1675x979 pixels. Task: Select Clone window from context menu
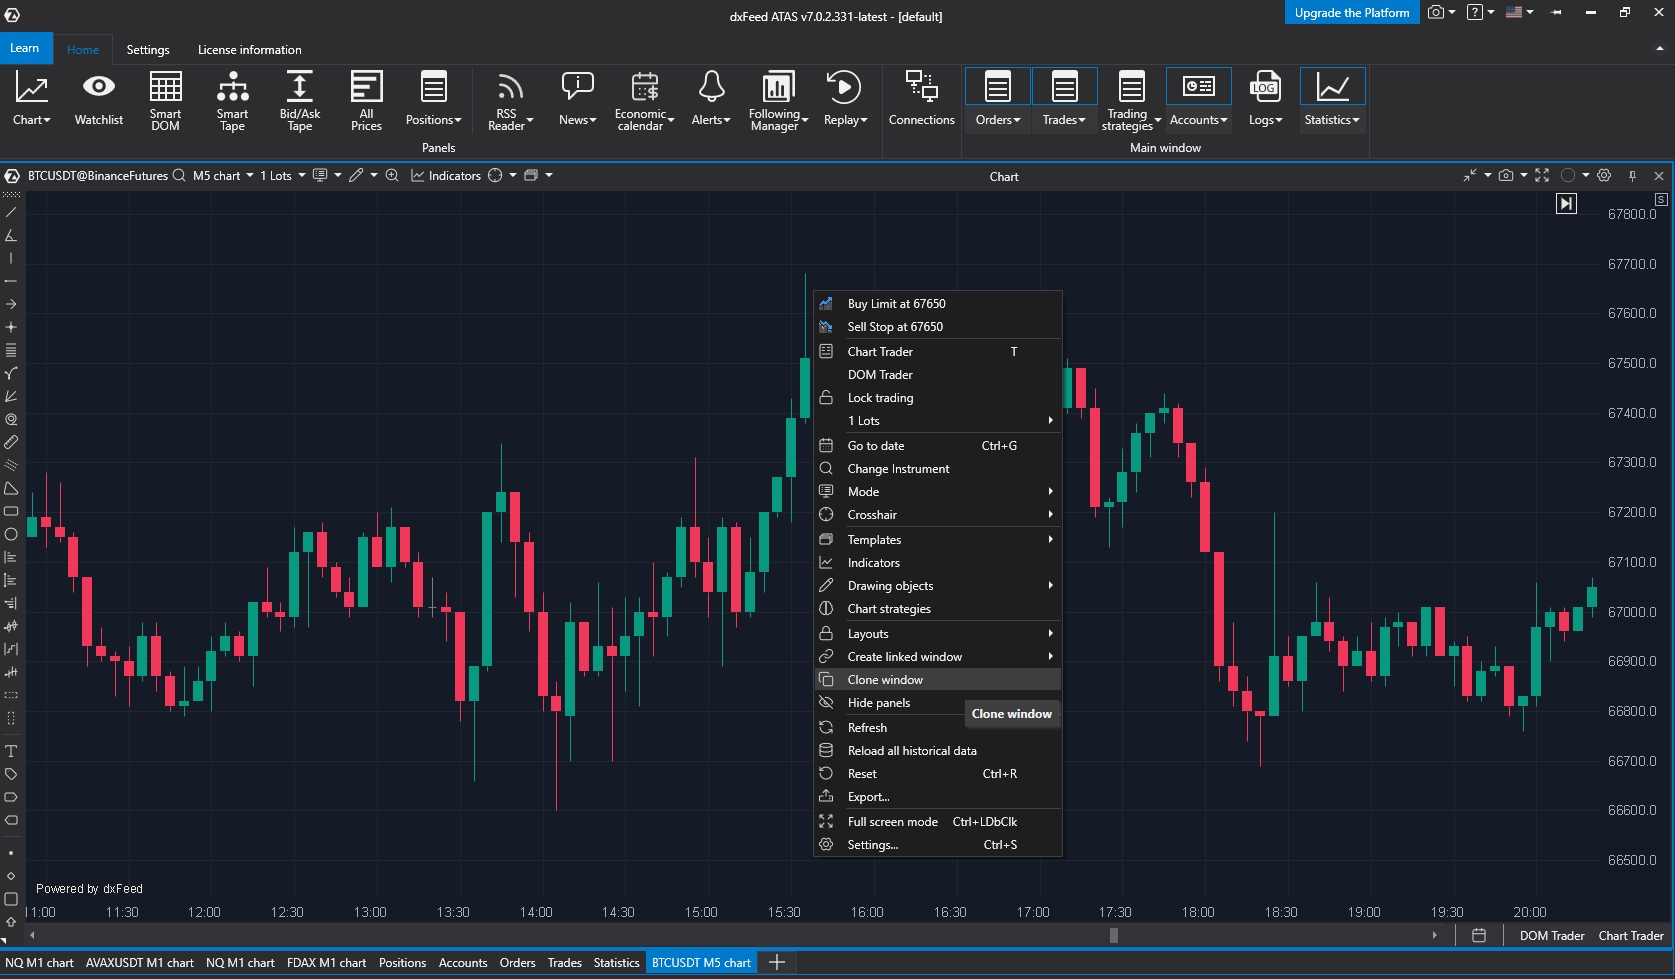pos(885,680)
